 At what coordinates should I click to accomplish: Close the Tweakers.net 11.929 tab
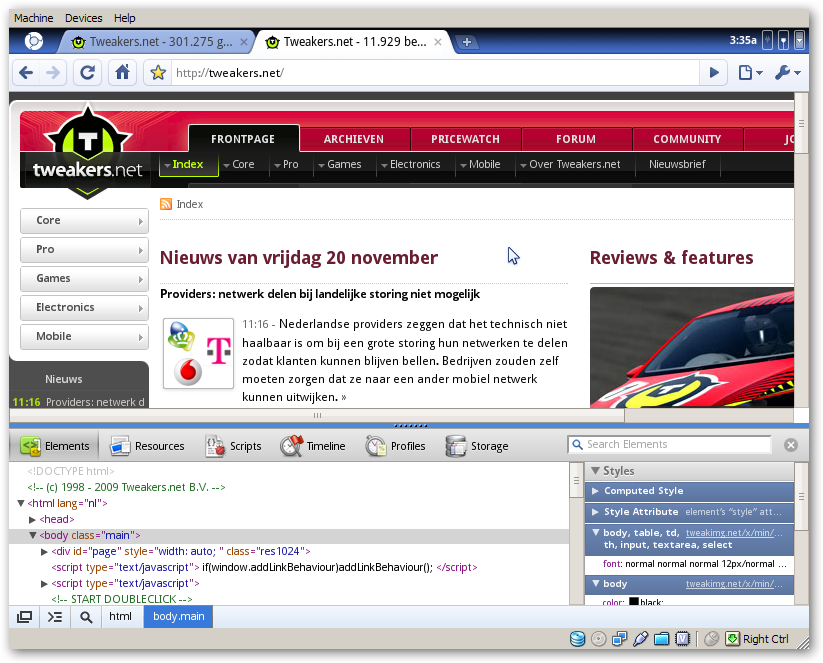(438, 42)
